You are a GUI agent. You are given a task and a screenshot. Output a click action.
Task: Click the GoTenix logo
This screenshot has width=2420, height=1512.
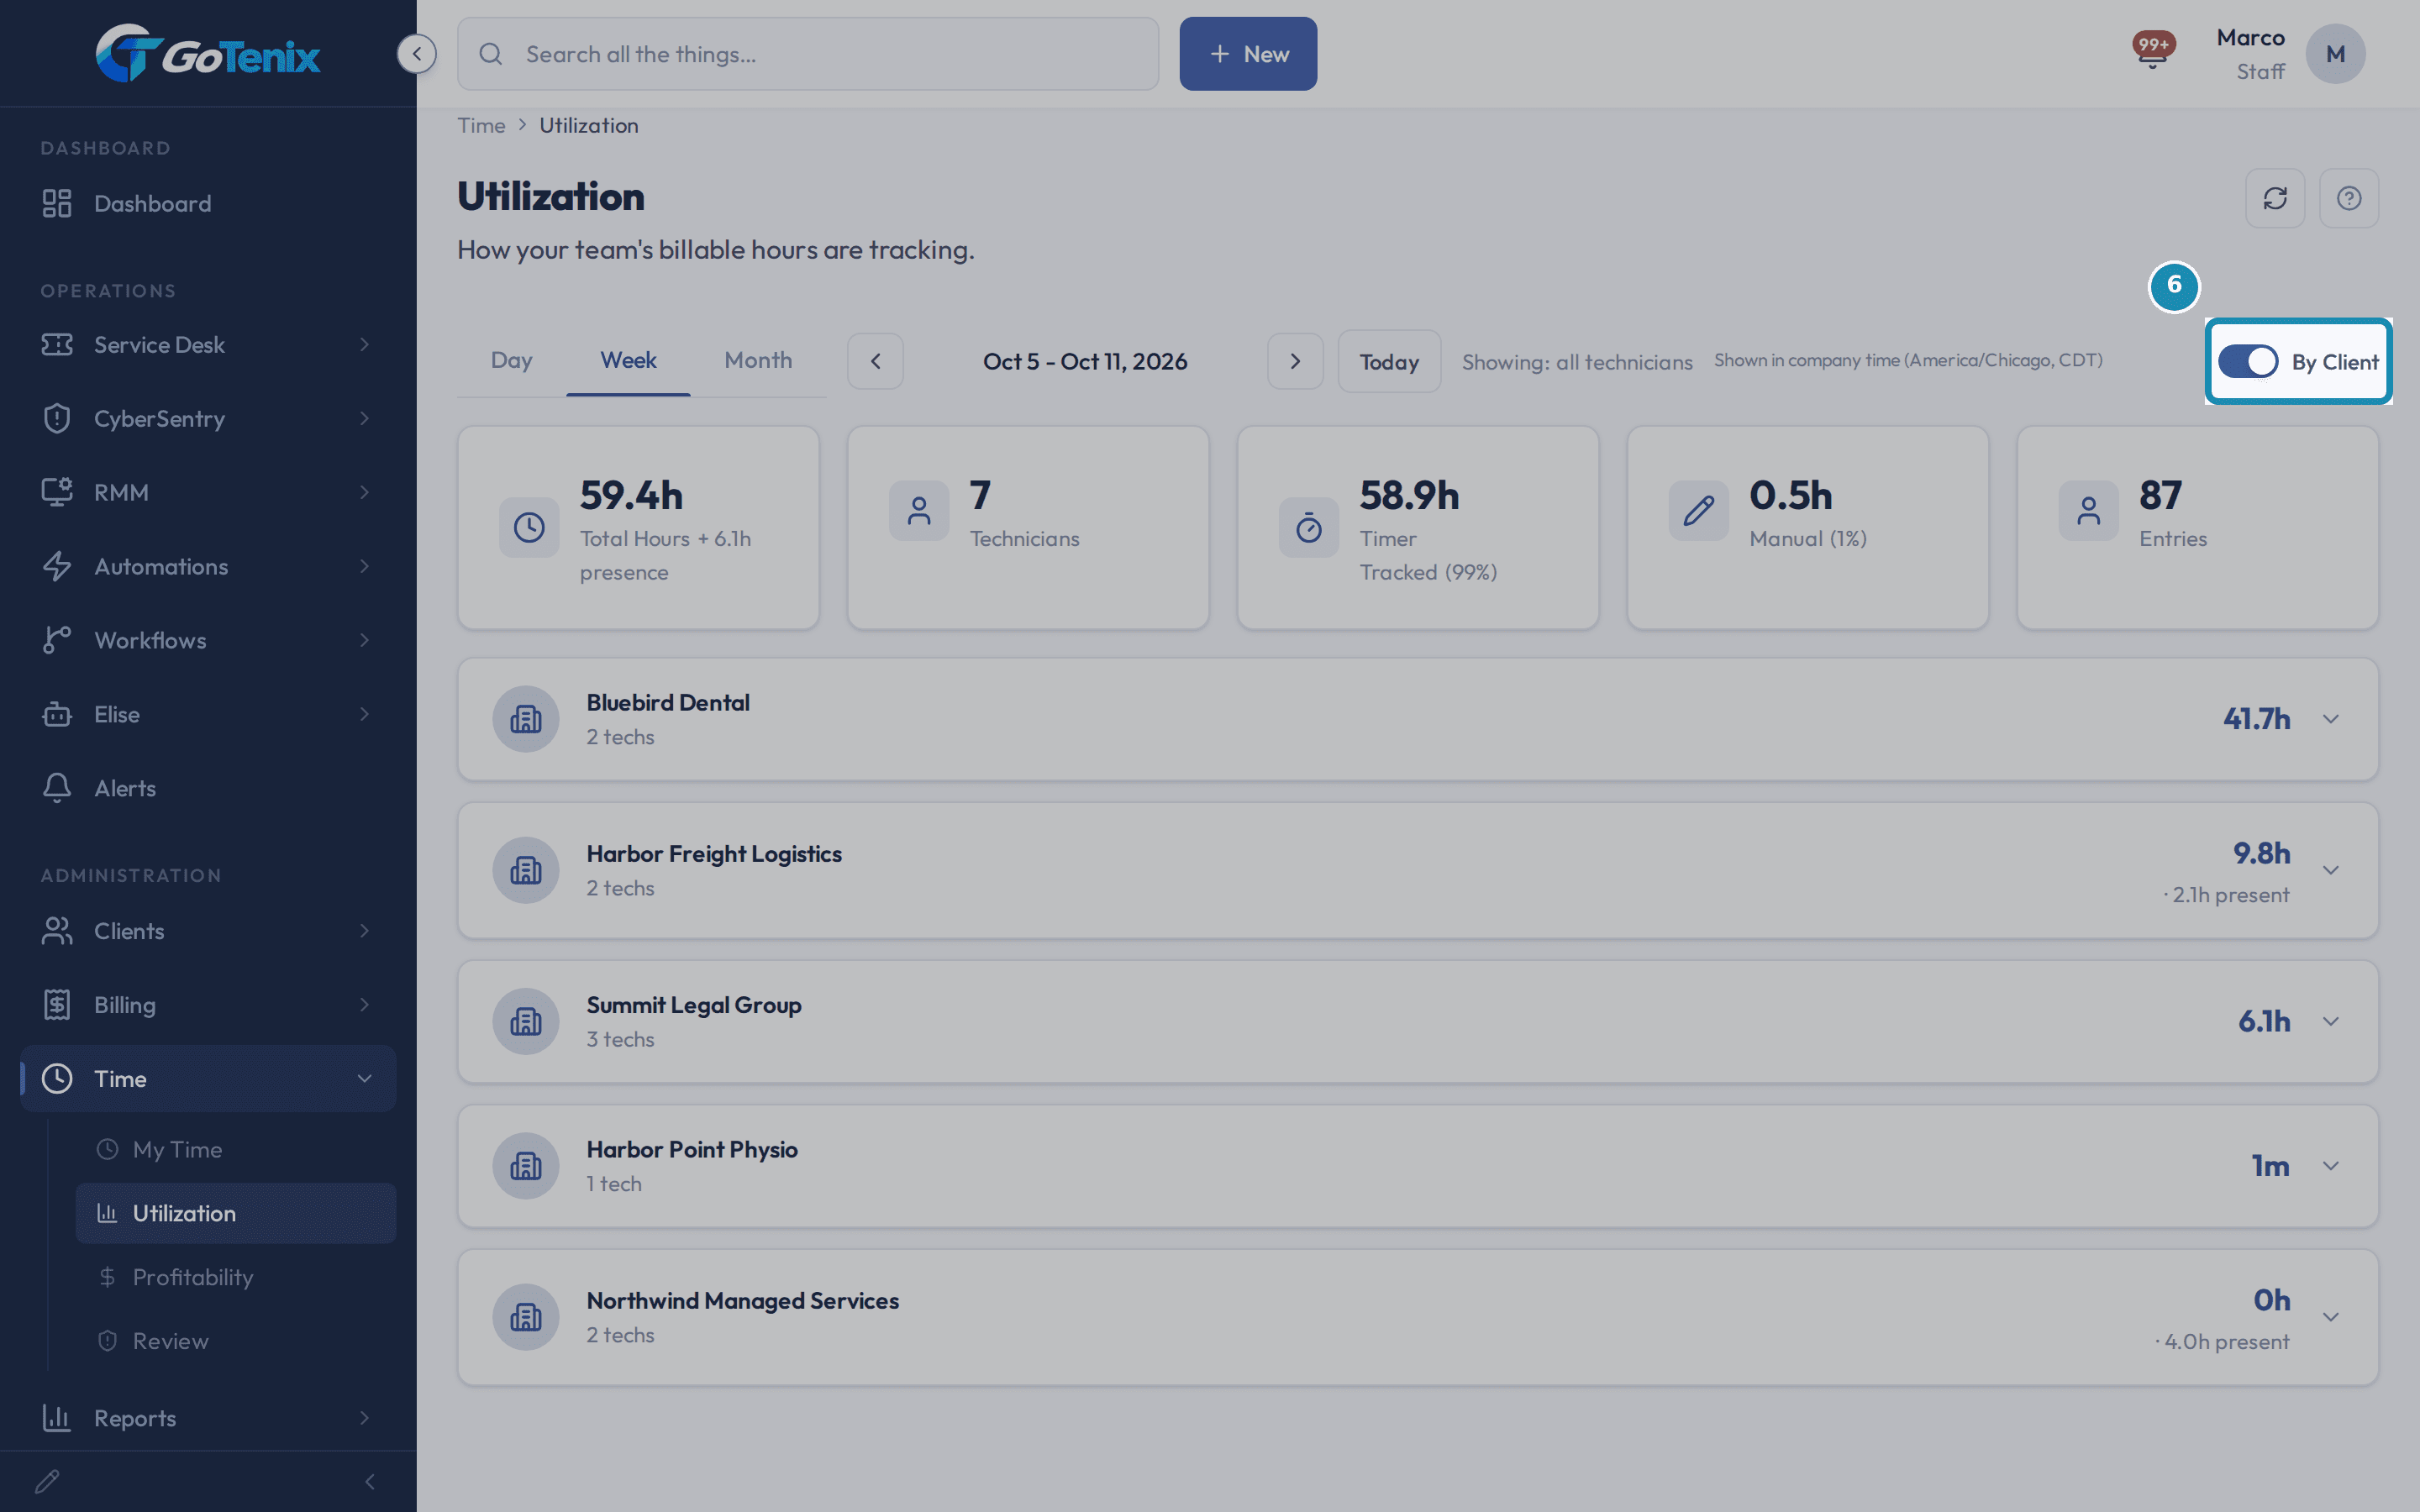208,53
